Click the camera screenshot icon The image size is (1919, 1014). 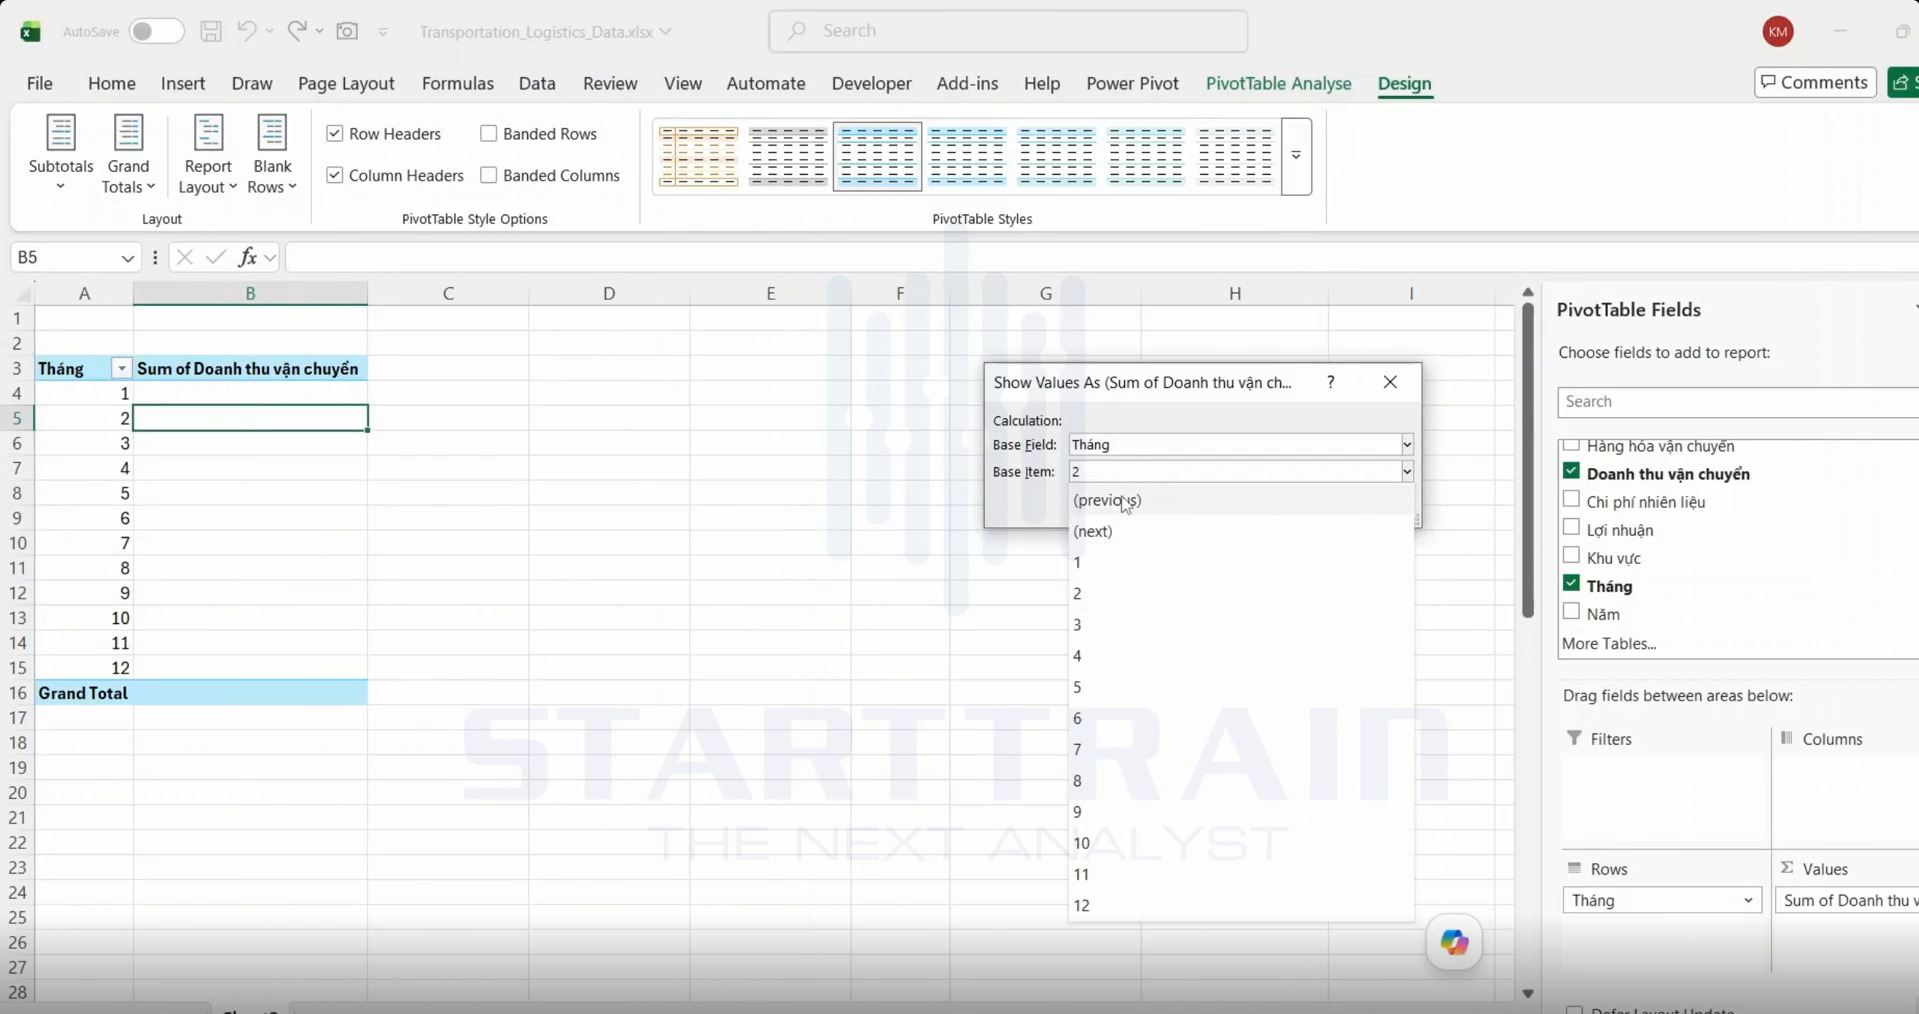pos(347,31)
